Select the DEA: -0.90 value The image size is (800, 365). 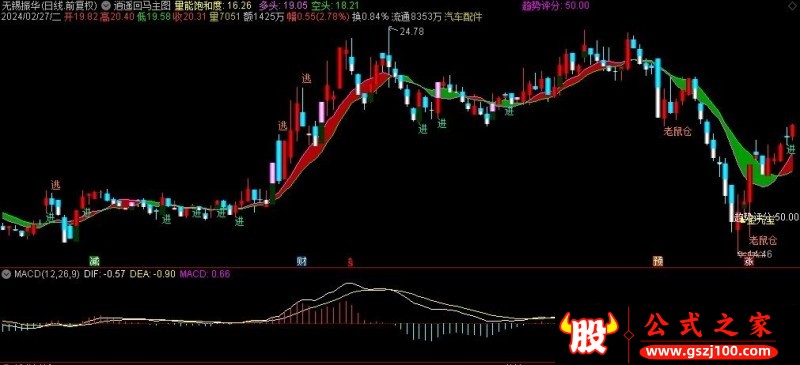click(153, 274)
